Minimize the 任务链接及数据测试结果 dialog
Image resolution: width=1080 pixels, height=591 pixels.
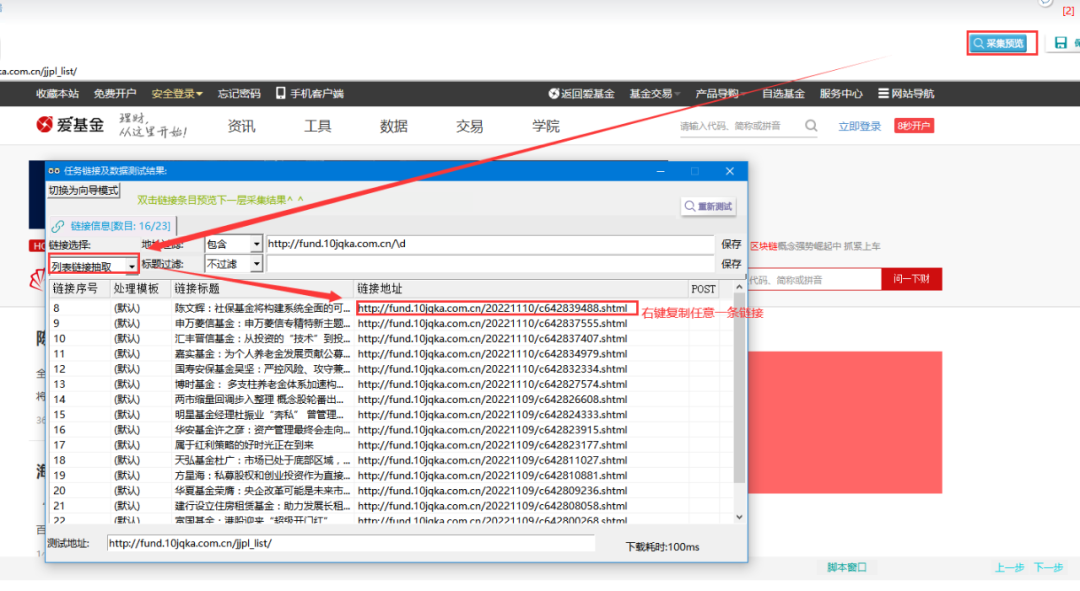661,171
